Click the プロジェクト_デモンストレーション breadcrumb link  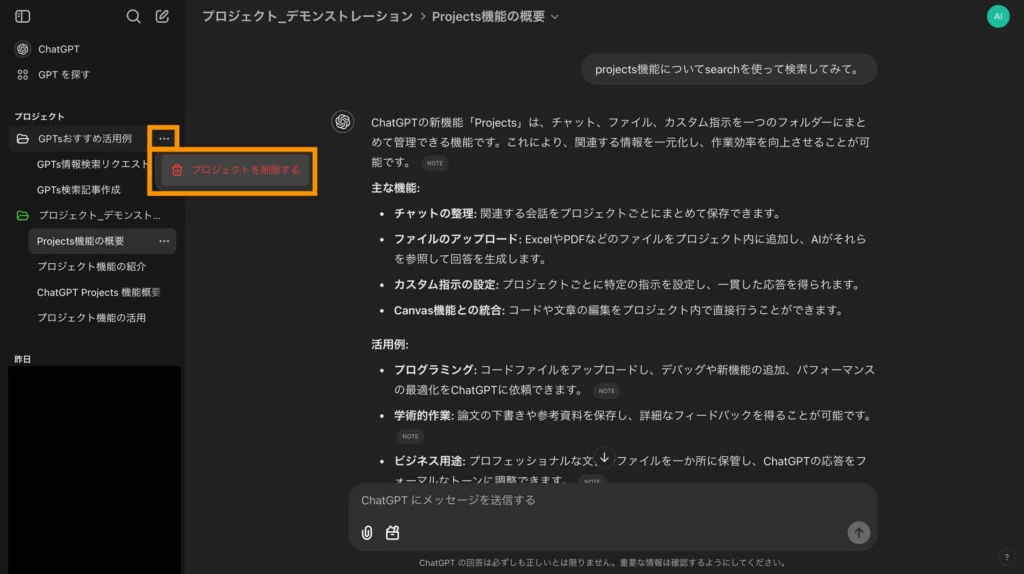(307, 17)
